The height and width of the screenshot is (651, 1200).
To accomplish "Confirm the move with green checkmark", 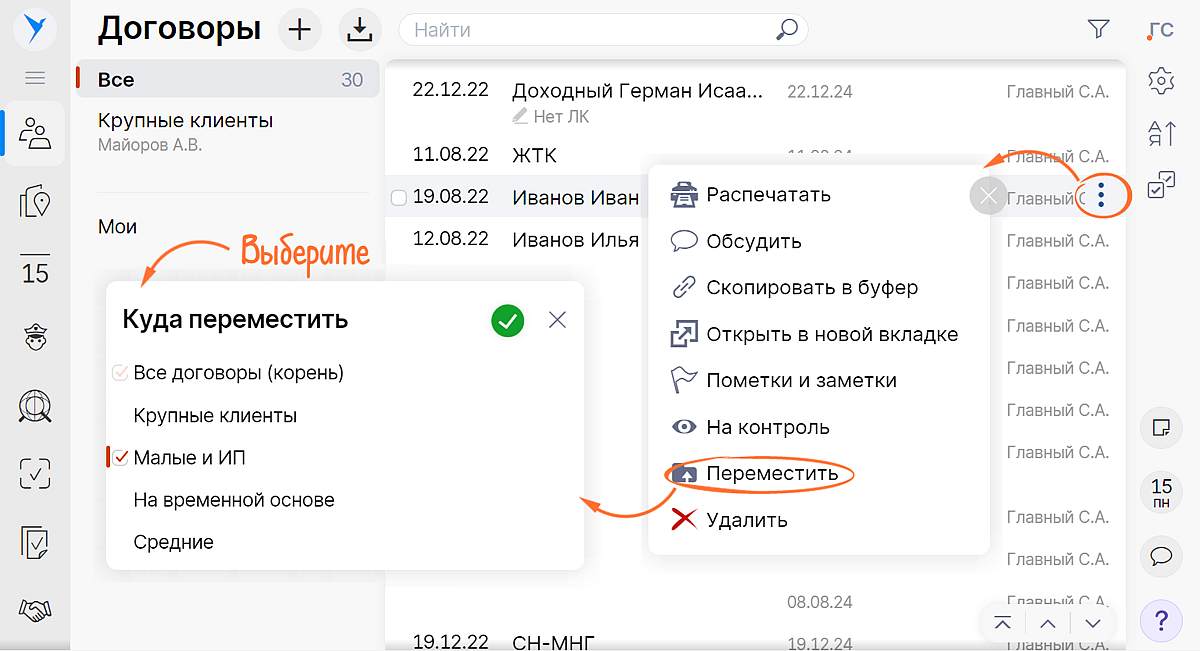I will (x=508, y=321).
